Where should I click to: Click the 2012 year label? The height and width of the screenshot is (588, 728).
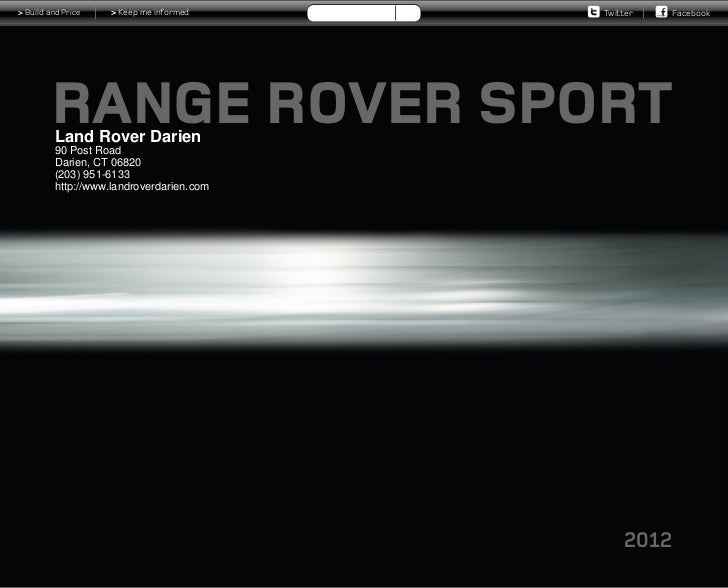tap(648, 540)
